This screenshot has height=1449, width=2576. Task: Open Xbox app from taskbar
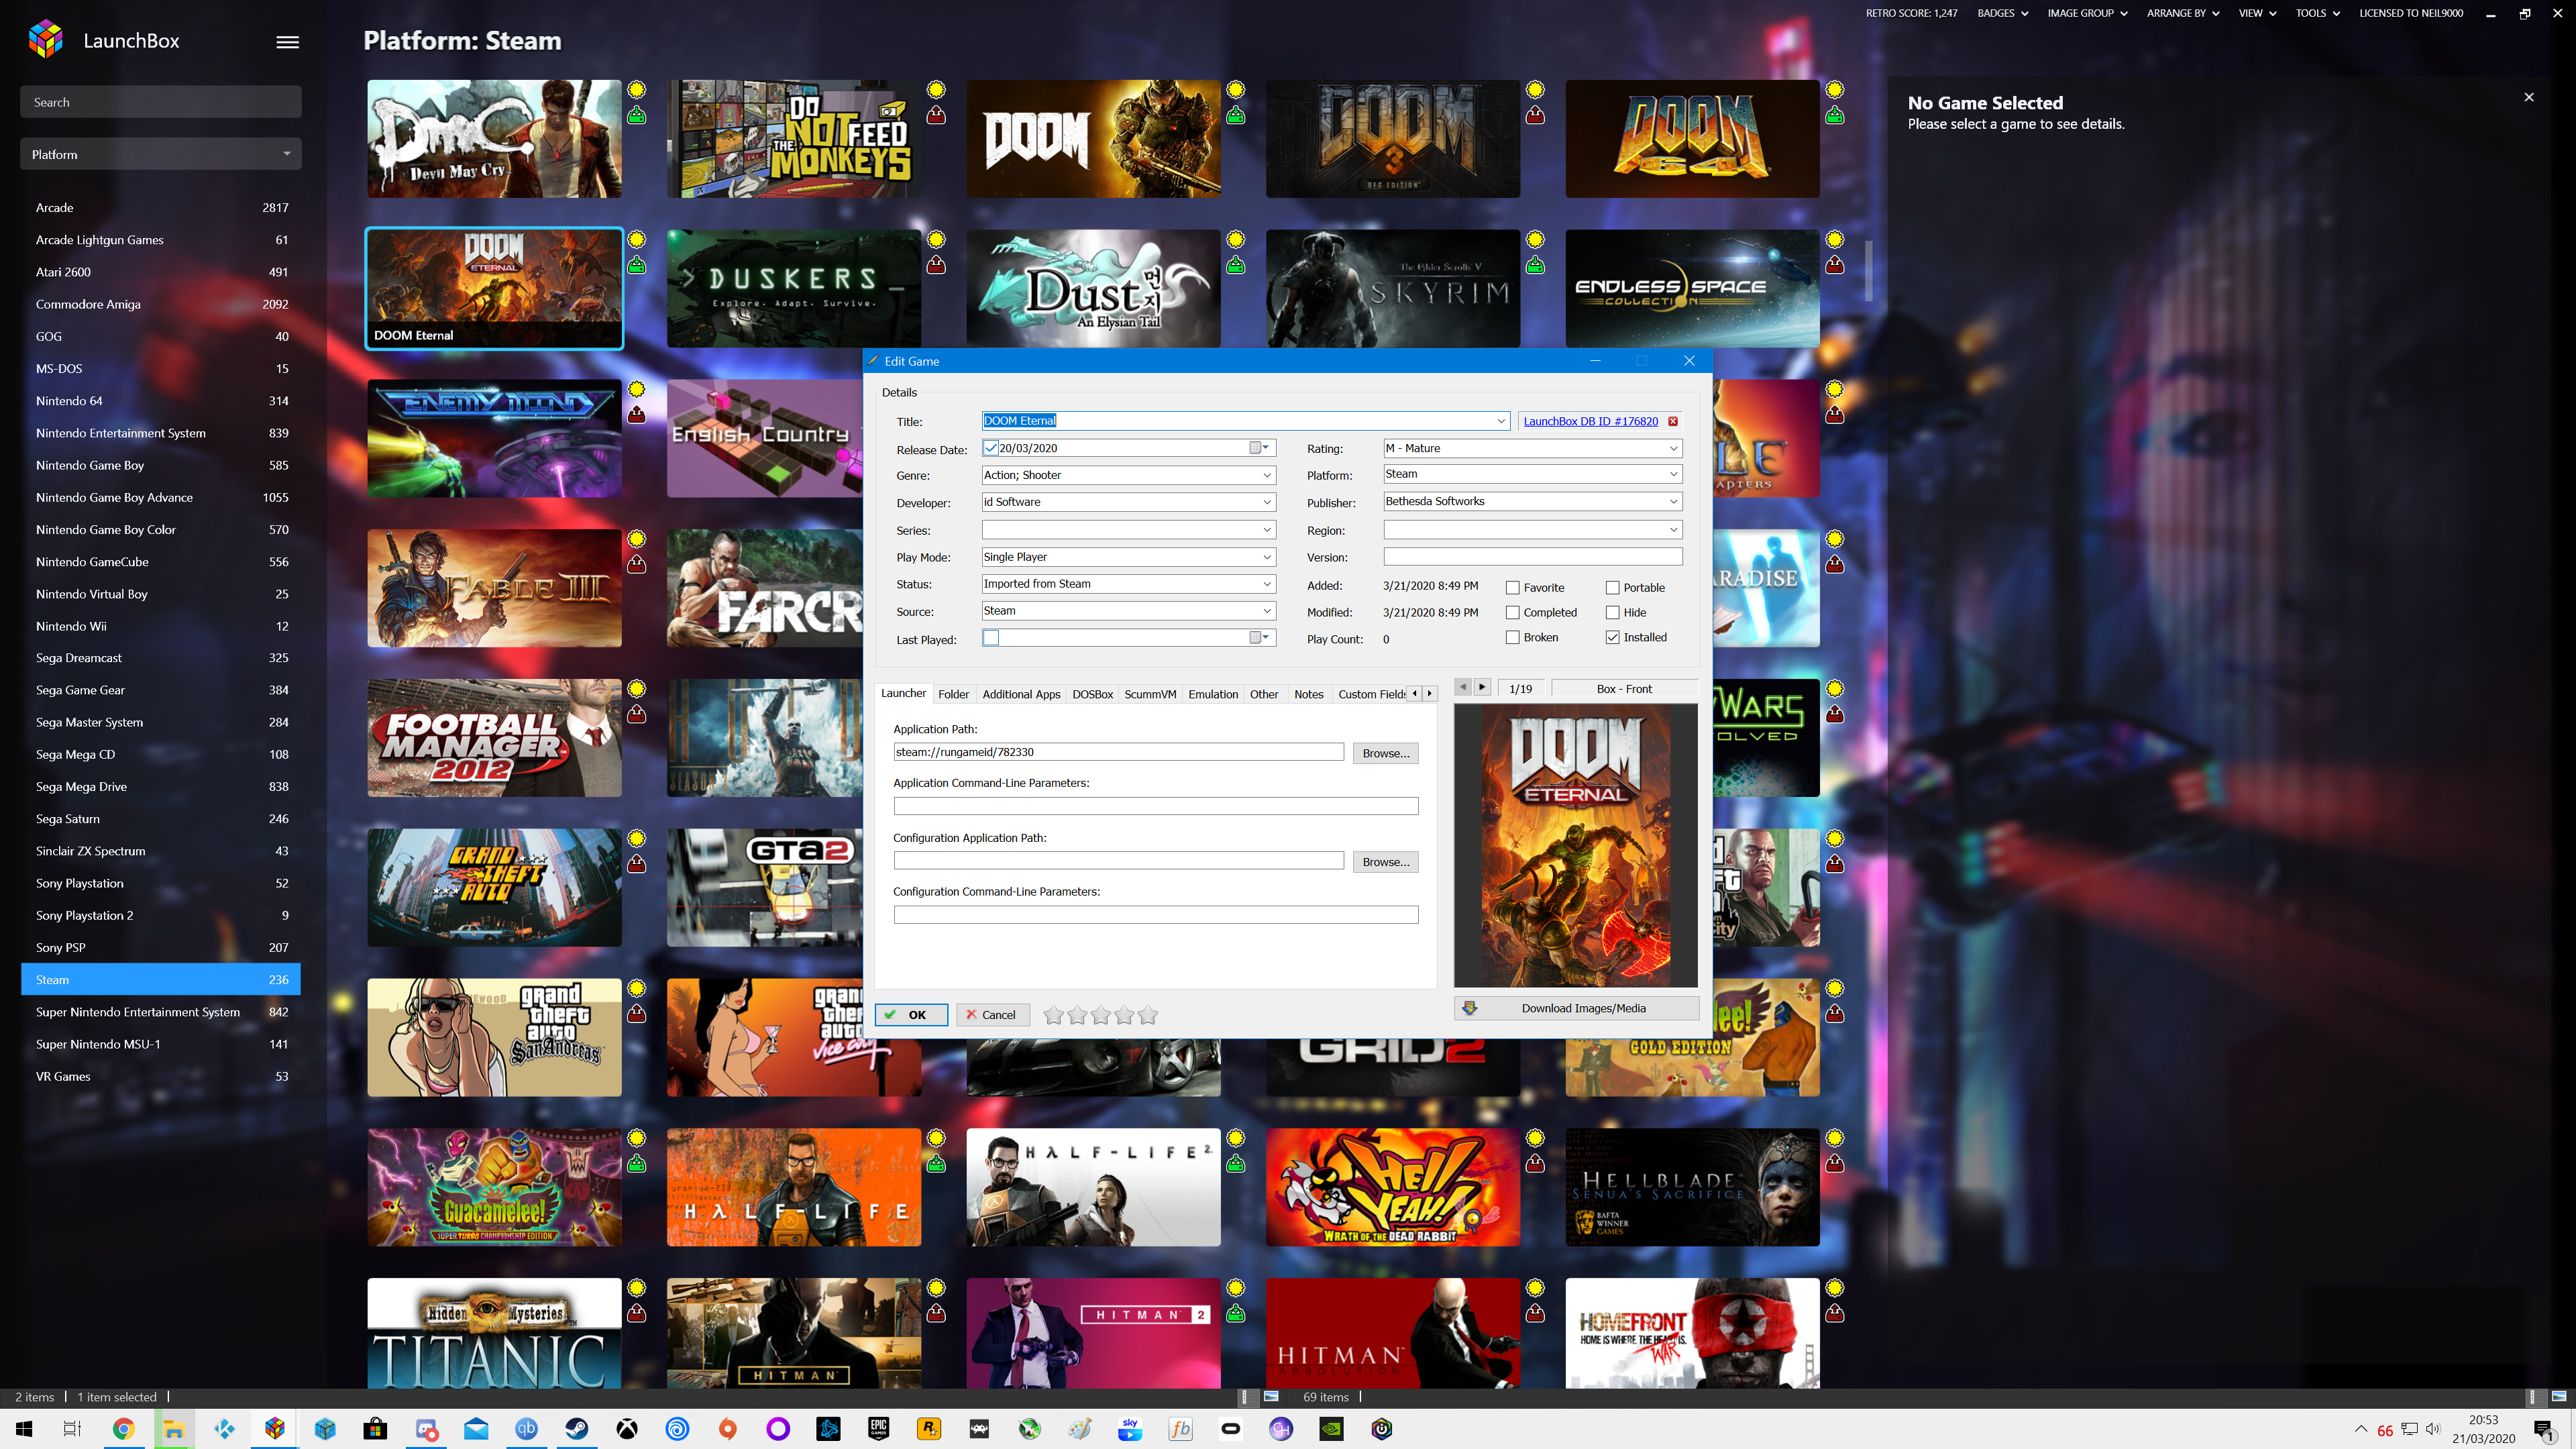tap(627, 1429)
